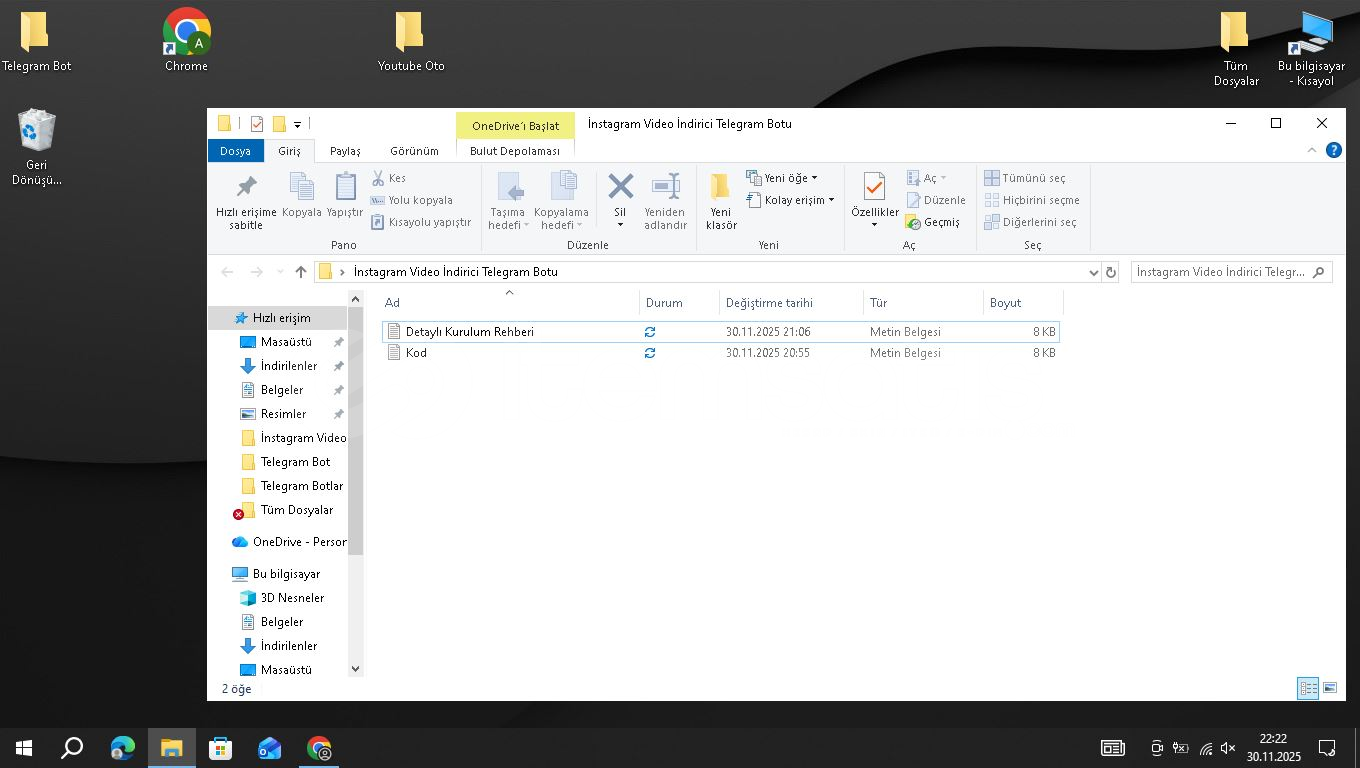1360x768 pixels.
Task: Switch to the Paylaş ribbon tab
Action: [345, 151]
